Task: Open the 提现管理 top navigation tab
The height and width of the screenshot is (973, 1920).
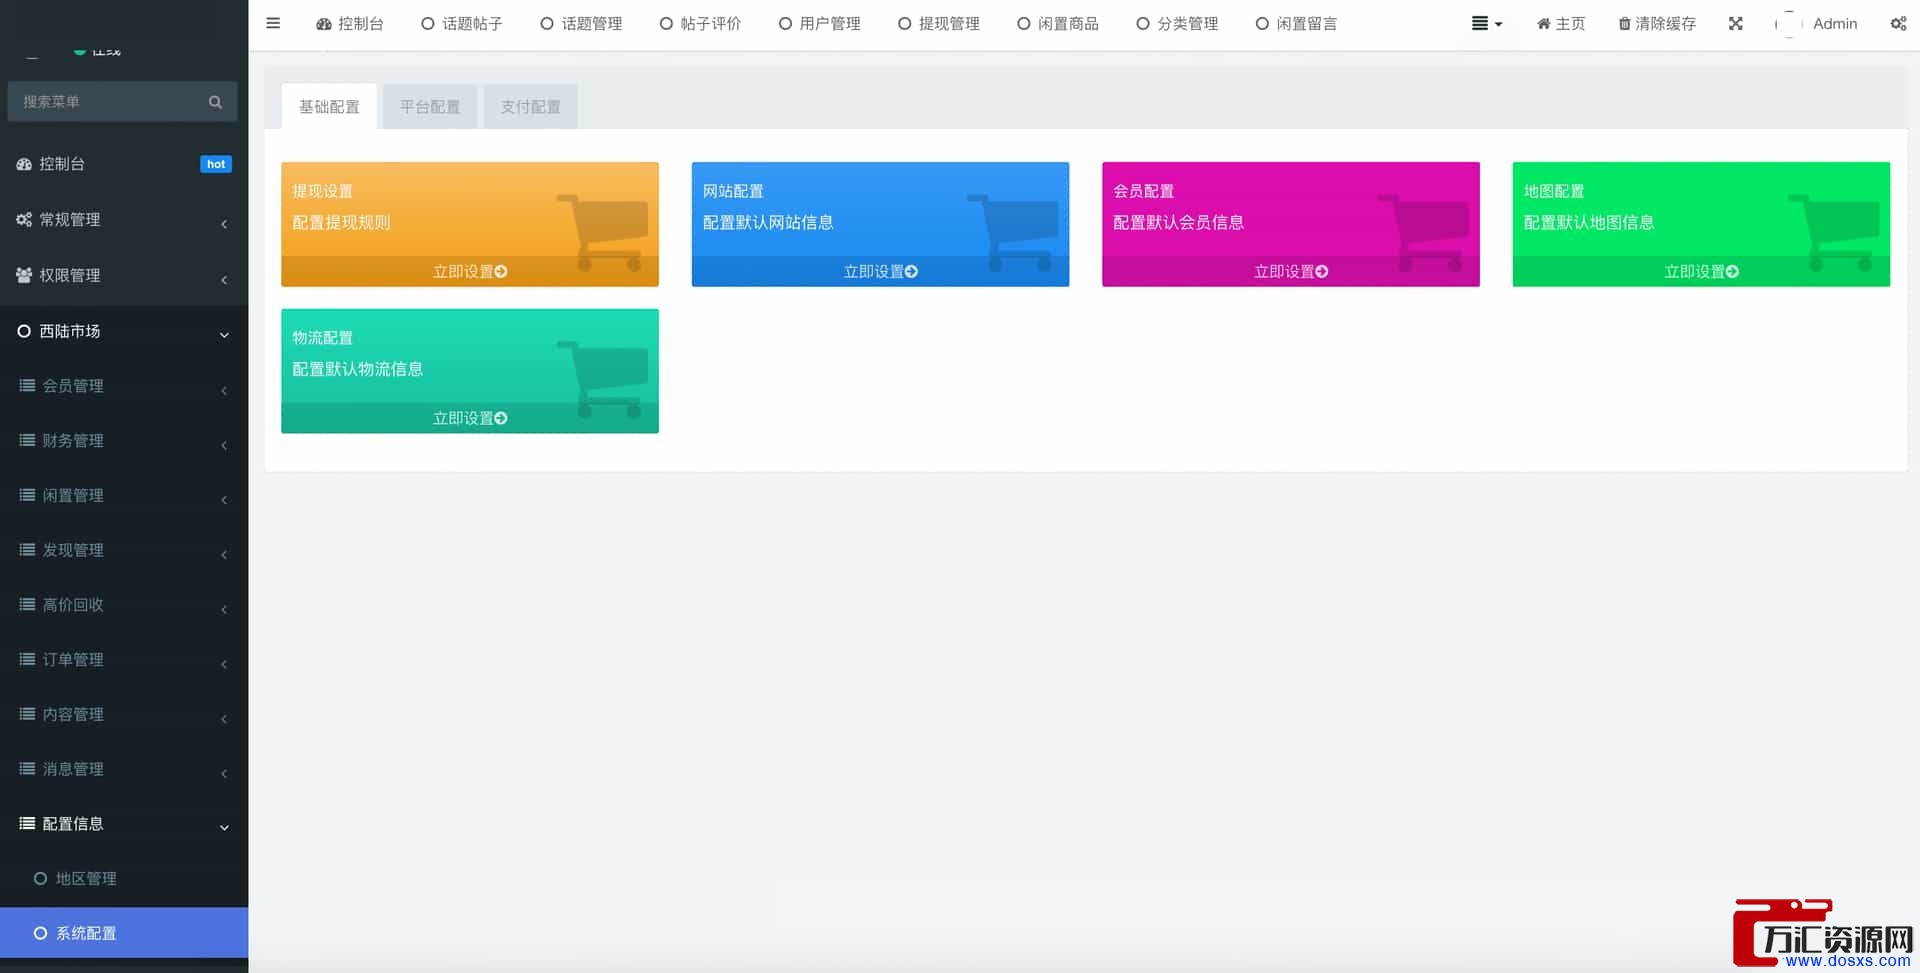Action: coord(939,24)
